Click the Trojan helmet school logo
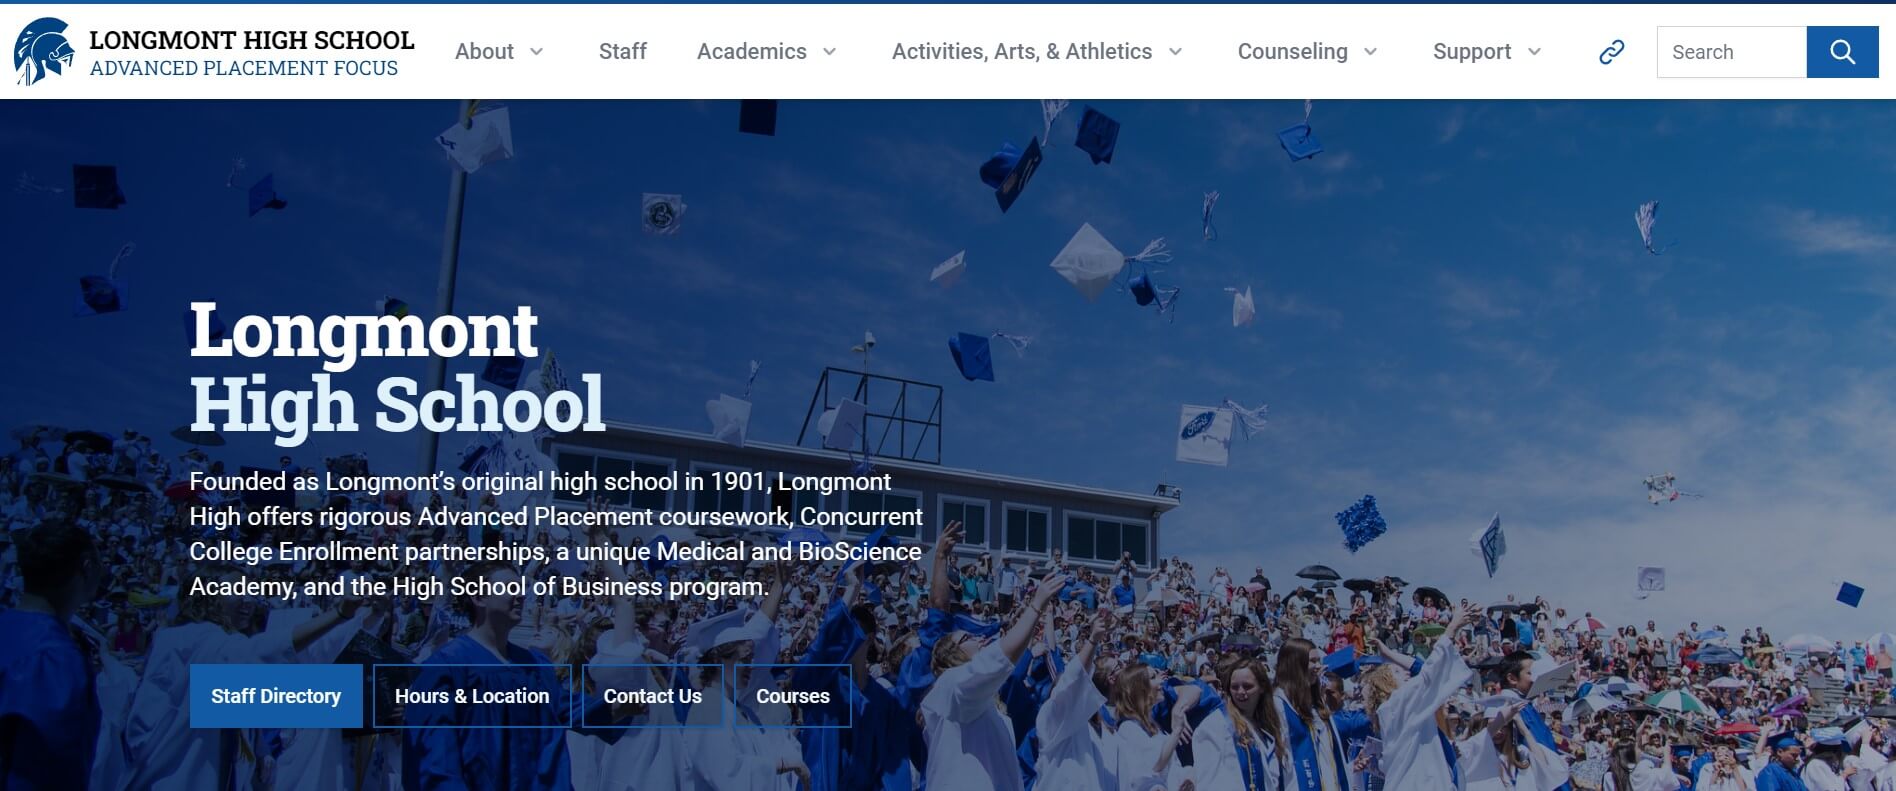Screen dimensions: 1896x791 pyautogui.click(x=44, y=51)
